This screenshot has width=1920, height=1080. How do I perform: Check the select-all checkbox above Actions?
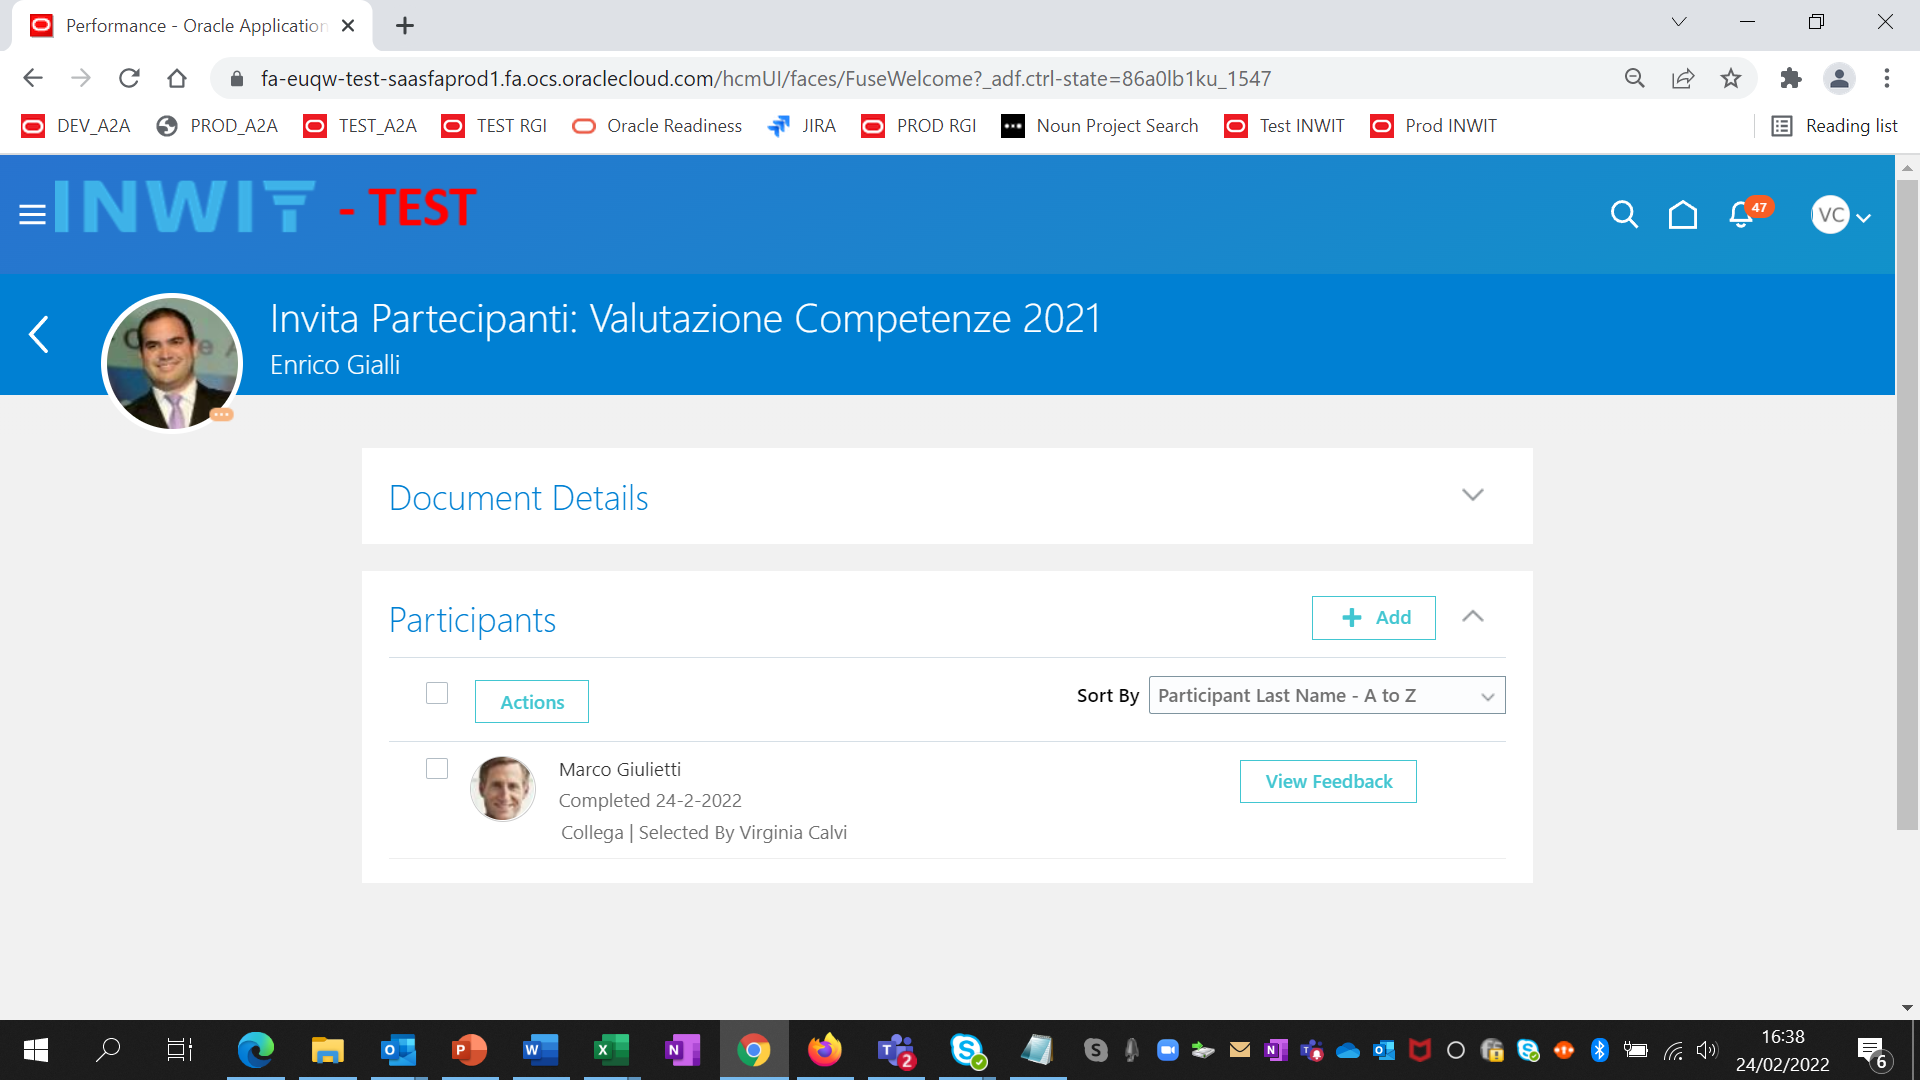[x=437, y=693]
